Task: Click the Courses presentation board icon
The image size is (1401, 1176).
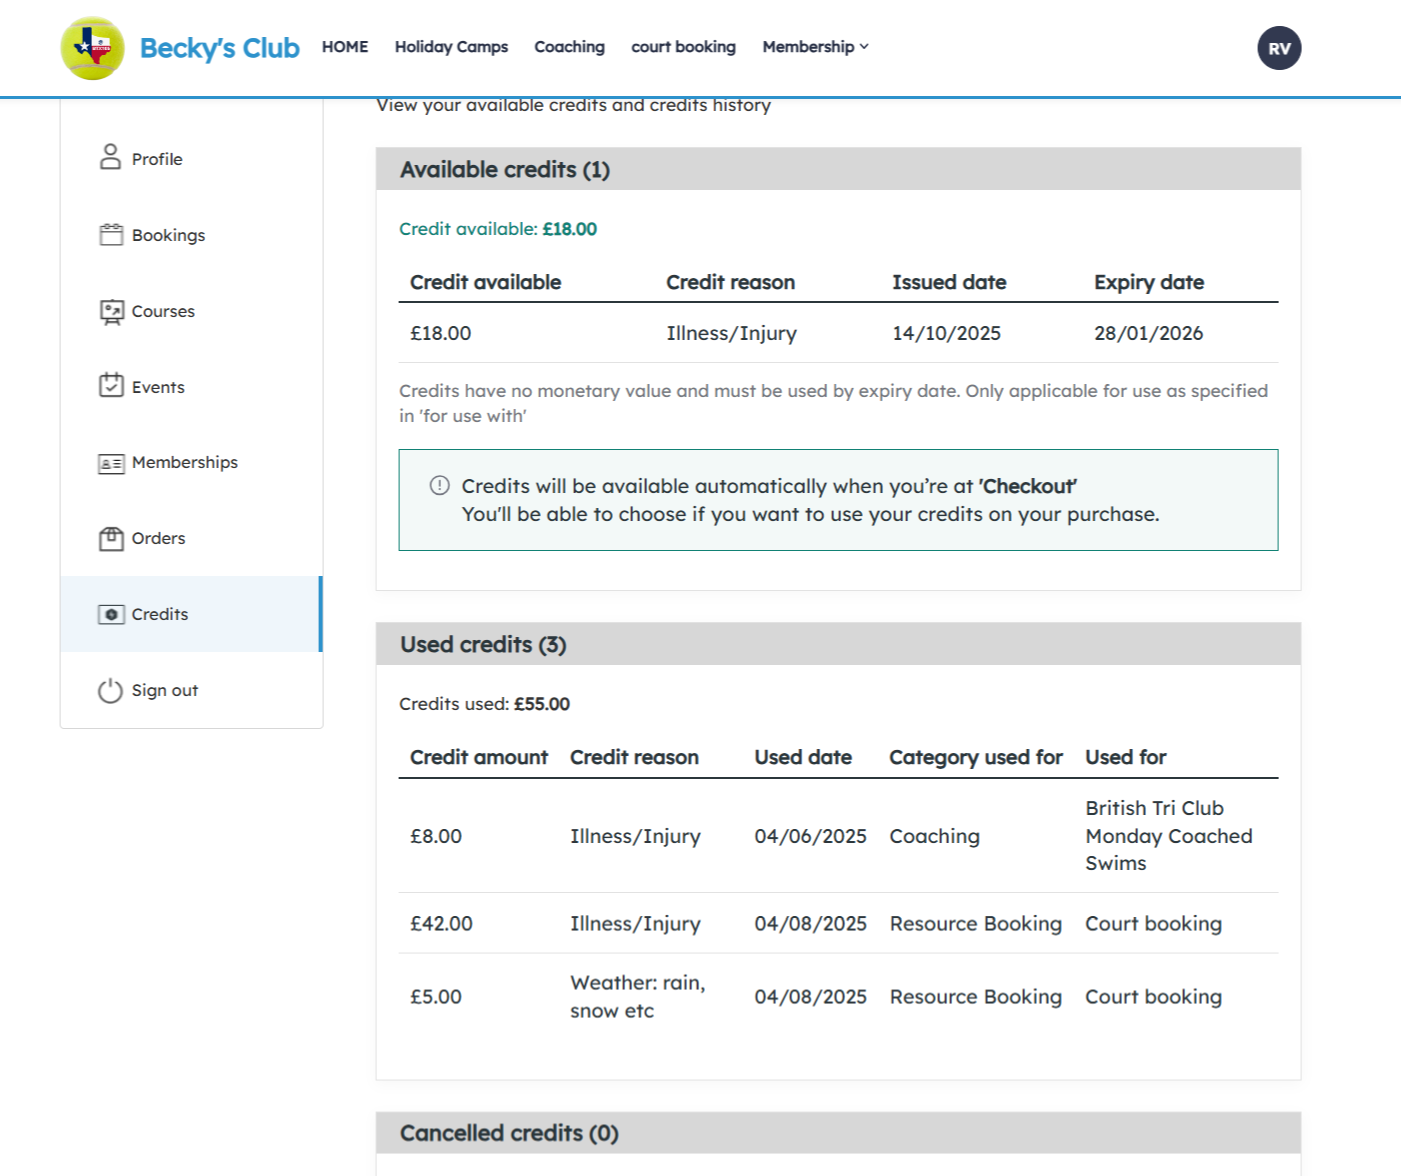Action: click(x=111, y=312)
